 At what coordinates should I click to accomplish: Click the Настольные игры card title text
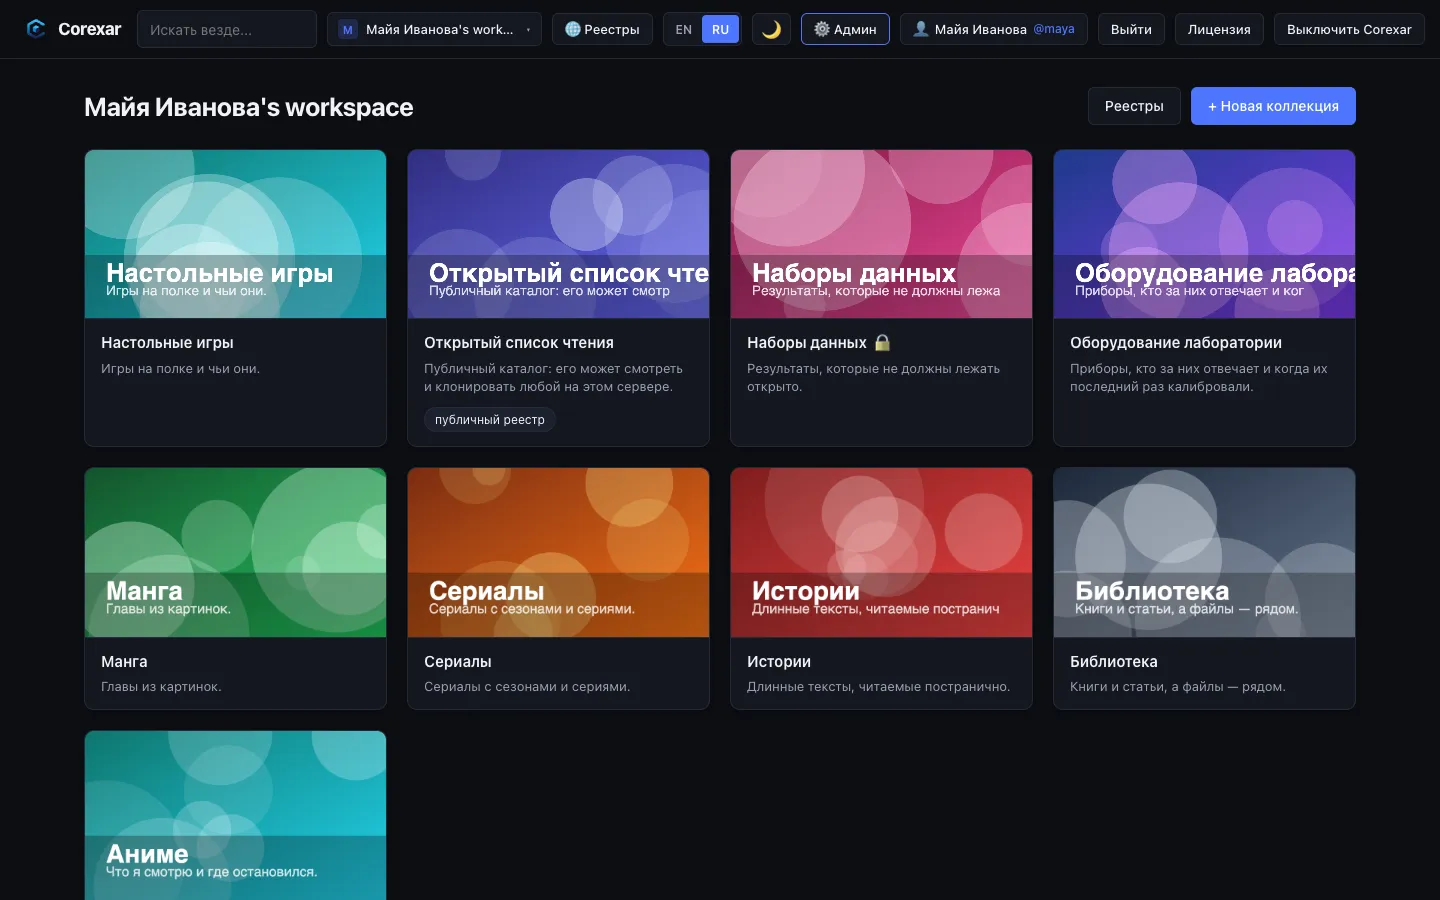[x=167, y=342]
